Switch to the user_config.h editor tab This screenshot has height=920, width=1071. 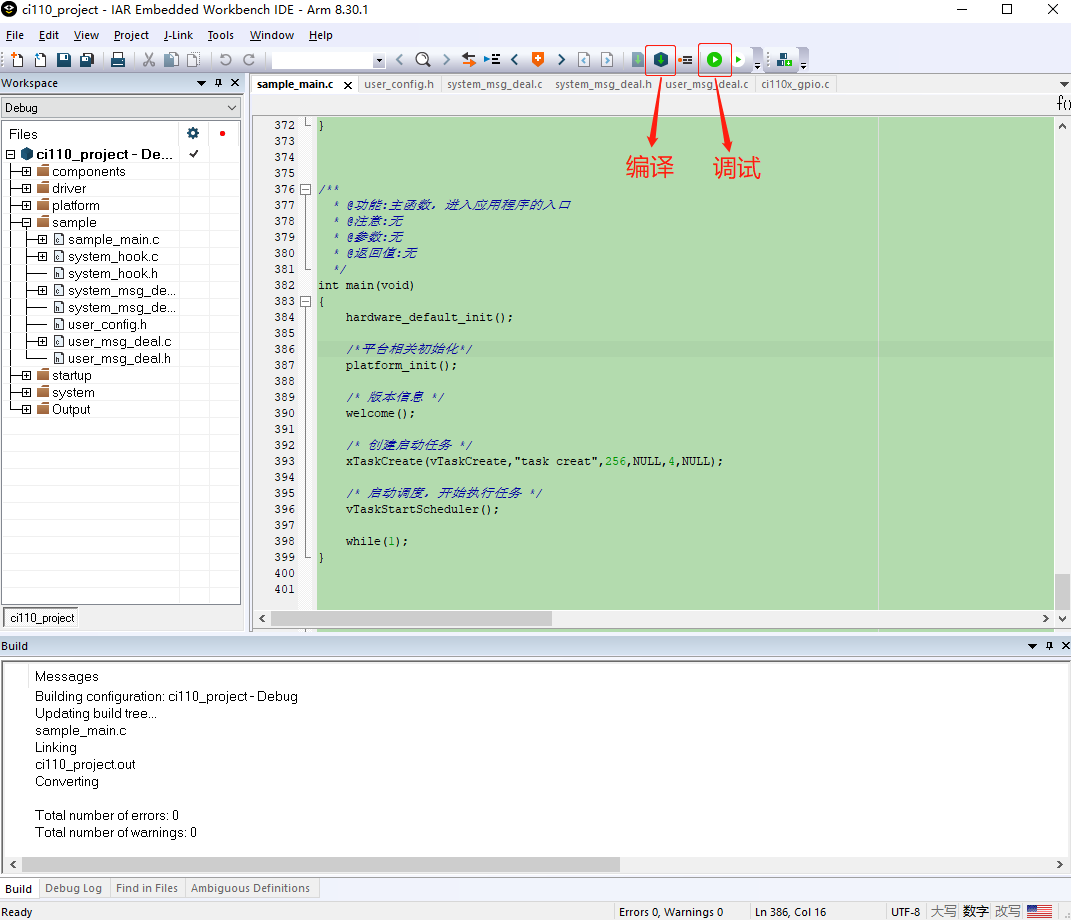coord(399,84)
